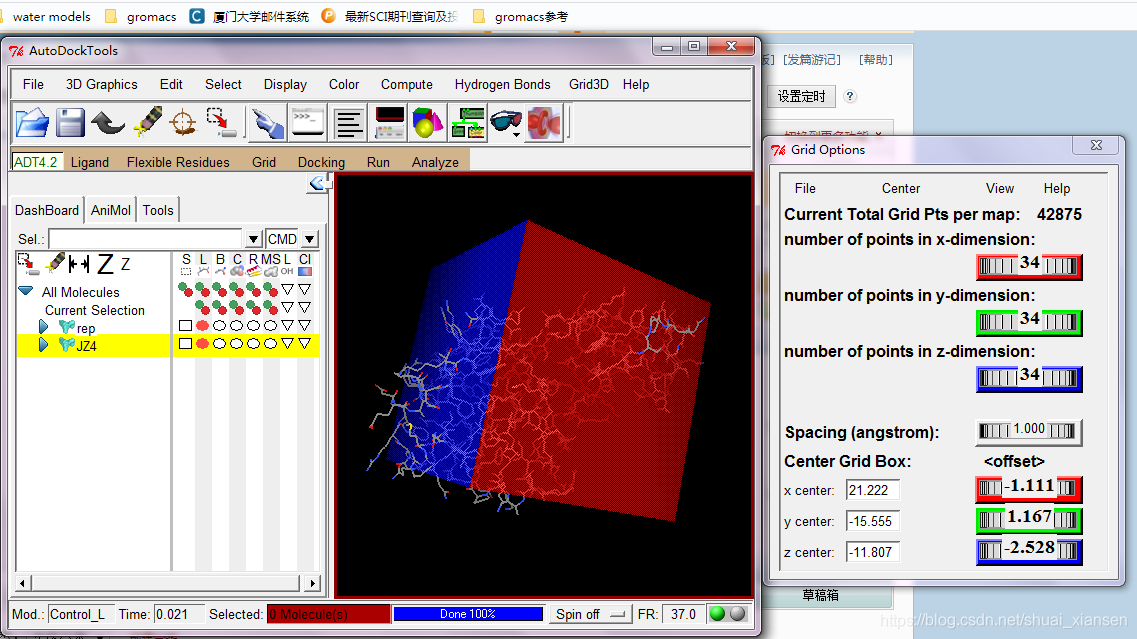Click the large Z icon in dashboard
Image resolution: width=1137 pixels, height=639 pixels.
[x=105, y=264]
